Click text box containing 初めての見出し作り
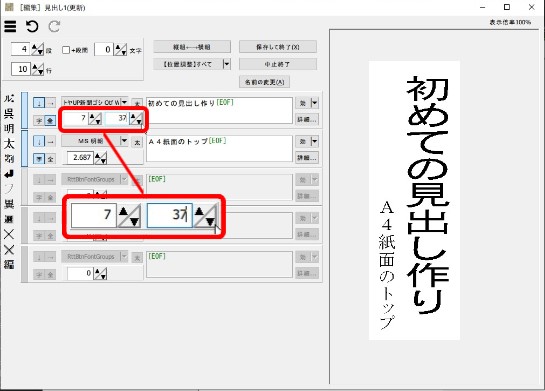Viewport: 545px width, 391px height. (219, 111)
